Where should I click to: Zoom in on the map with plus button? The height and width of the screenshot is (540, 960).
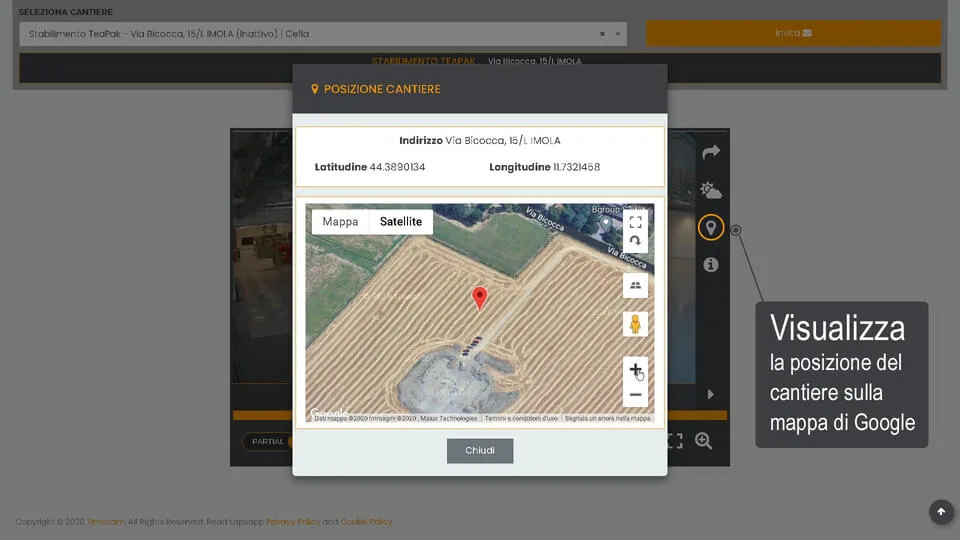[635, 369]
